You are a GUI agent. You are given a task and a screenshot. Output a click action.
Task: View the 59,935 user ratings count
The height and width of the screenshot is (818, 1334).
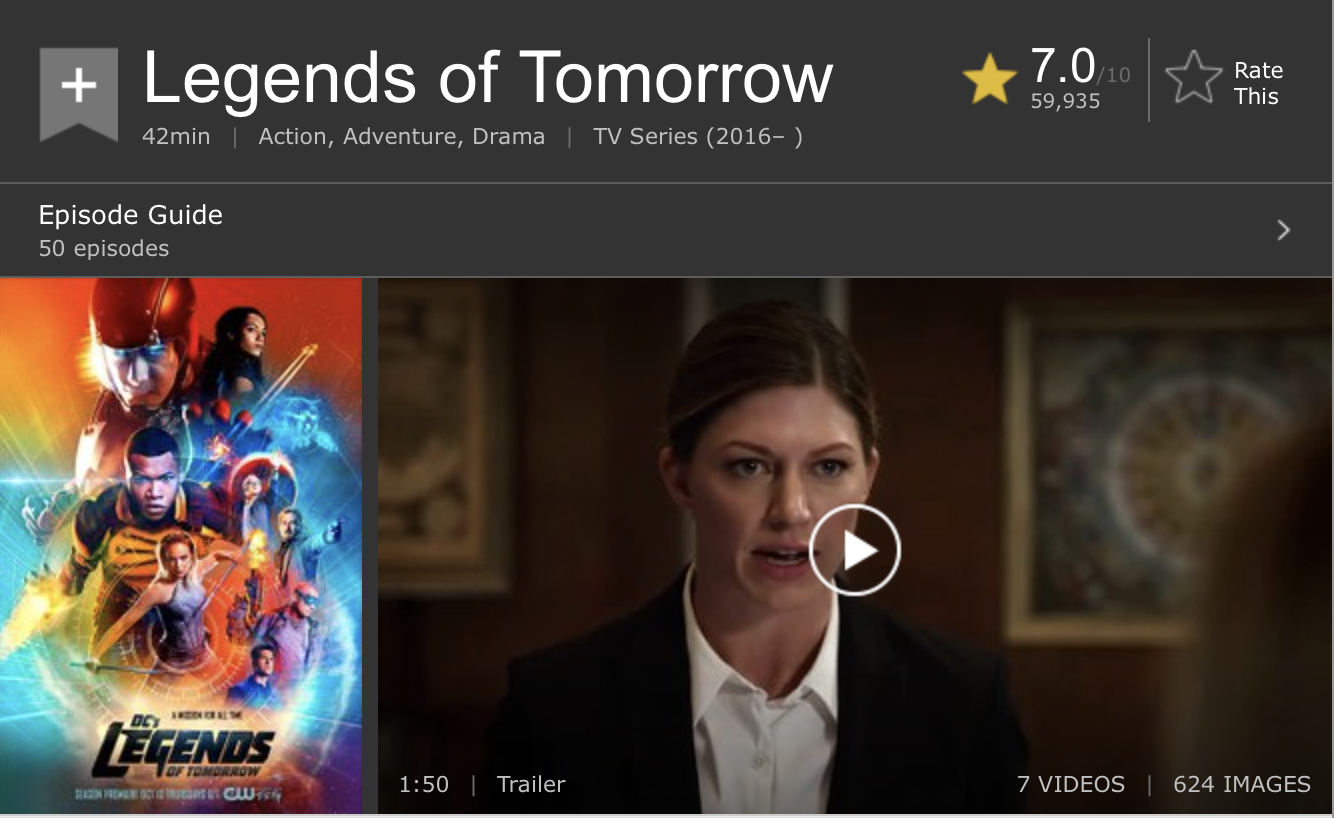pos(1065,101)
